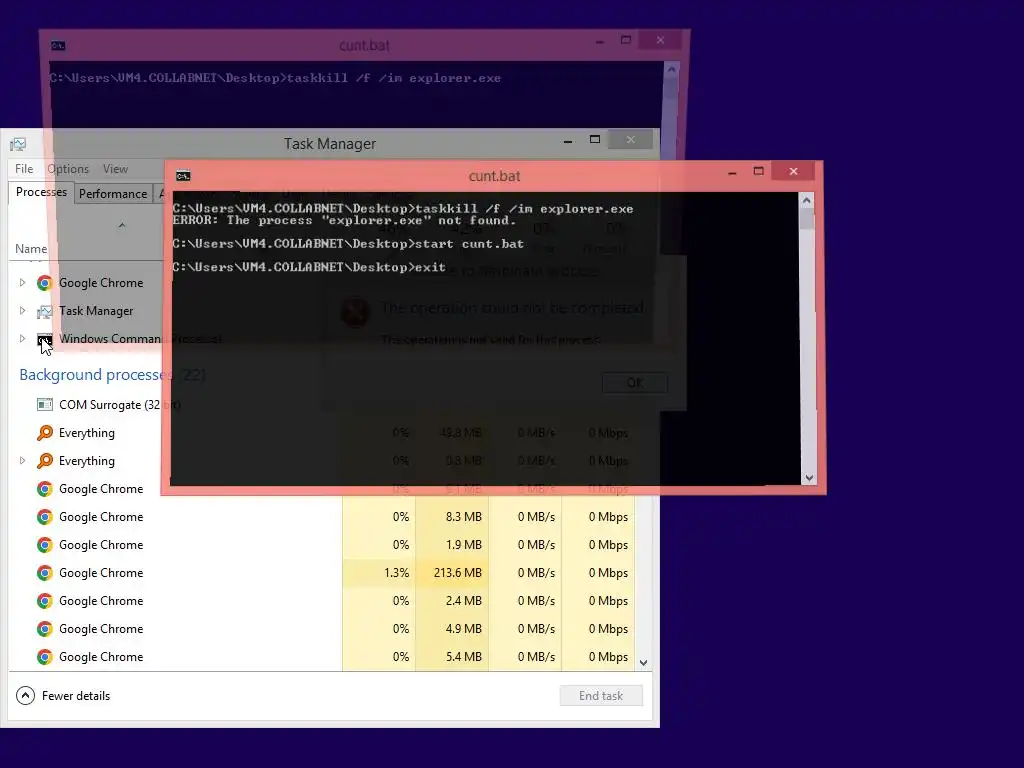Viewport: 1024px width, 768px height.
Task: Expand the Windows Command Processor entry
Action: [22, 339]
